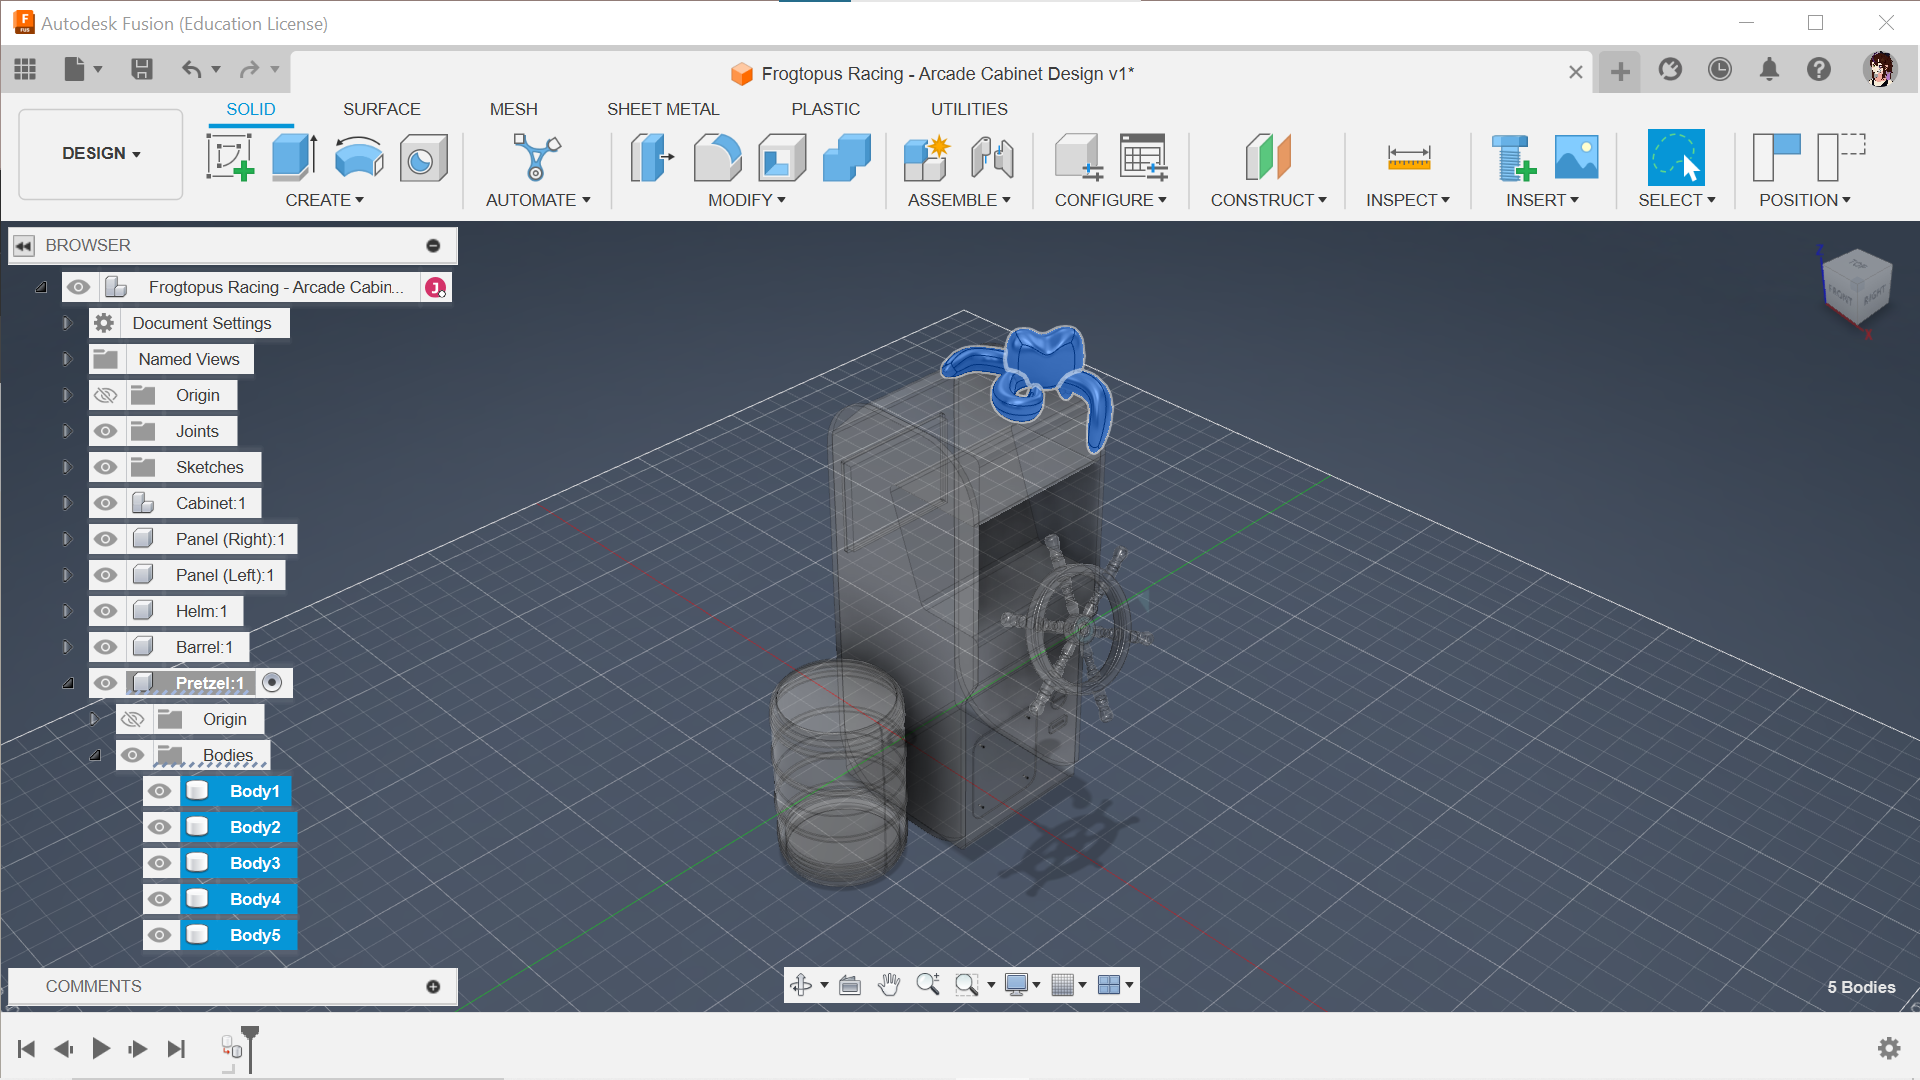Viewport: 1920px width, 1080px height.
Task: Toggle visibility of Joints folder
Action: [x=106, y=431]
